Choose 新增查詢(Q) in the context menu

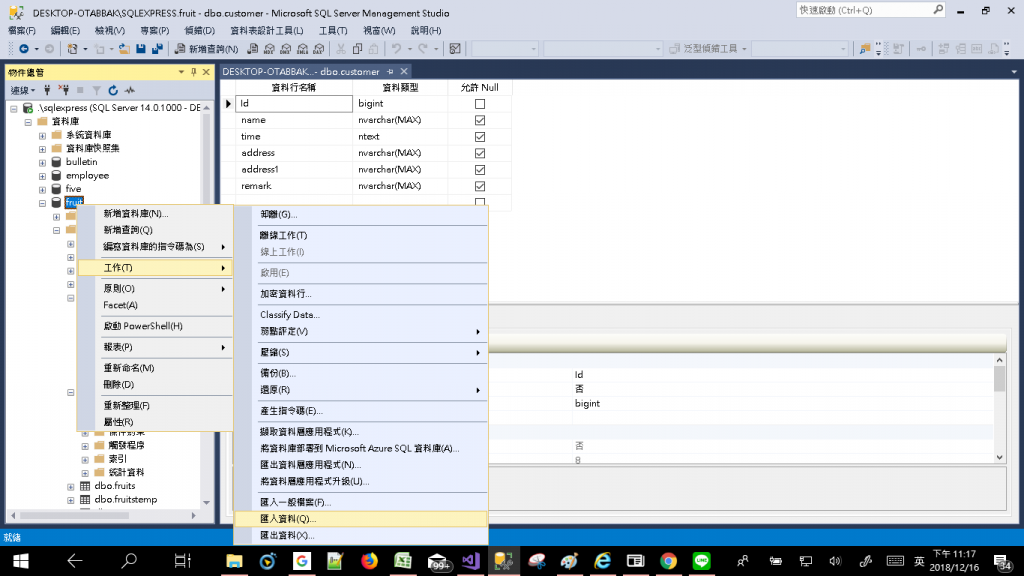155,230
